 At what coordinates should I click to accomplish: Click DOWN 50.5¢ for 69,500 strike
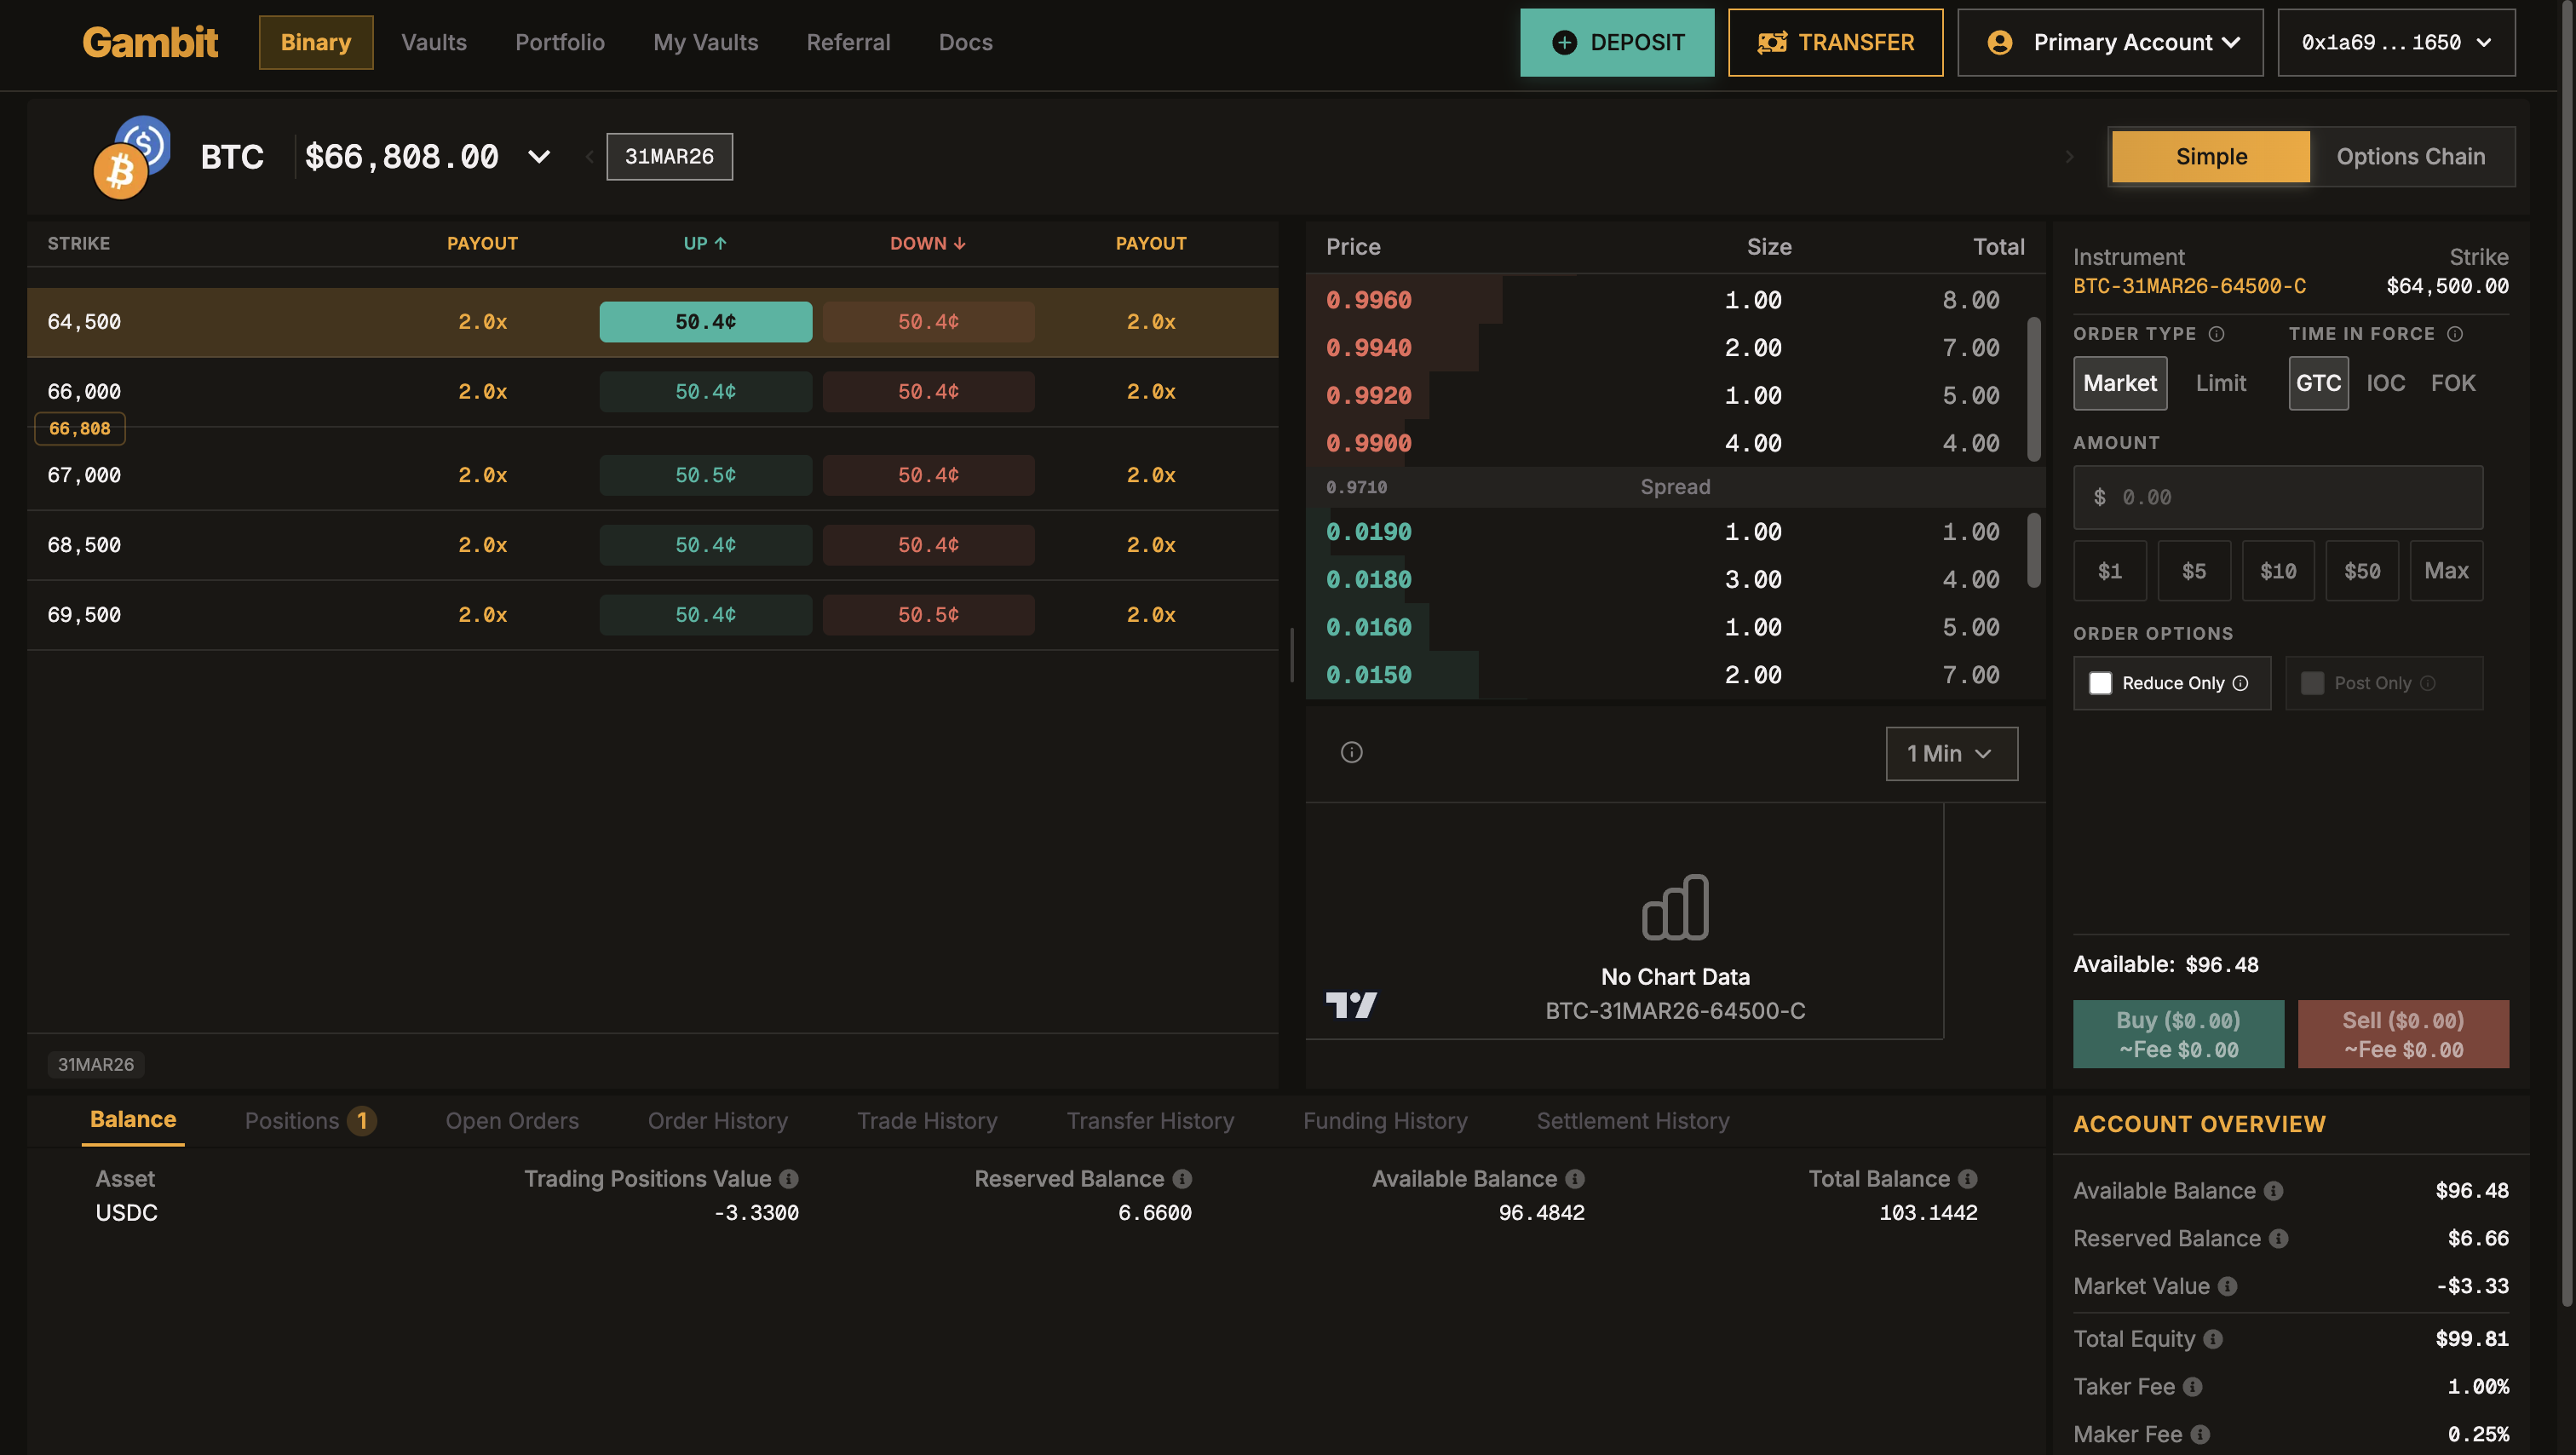tap(928, 615)
